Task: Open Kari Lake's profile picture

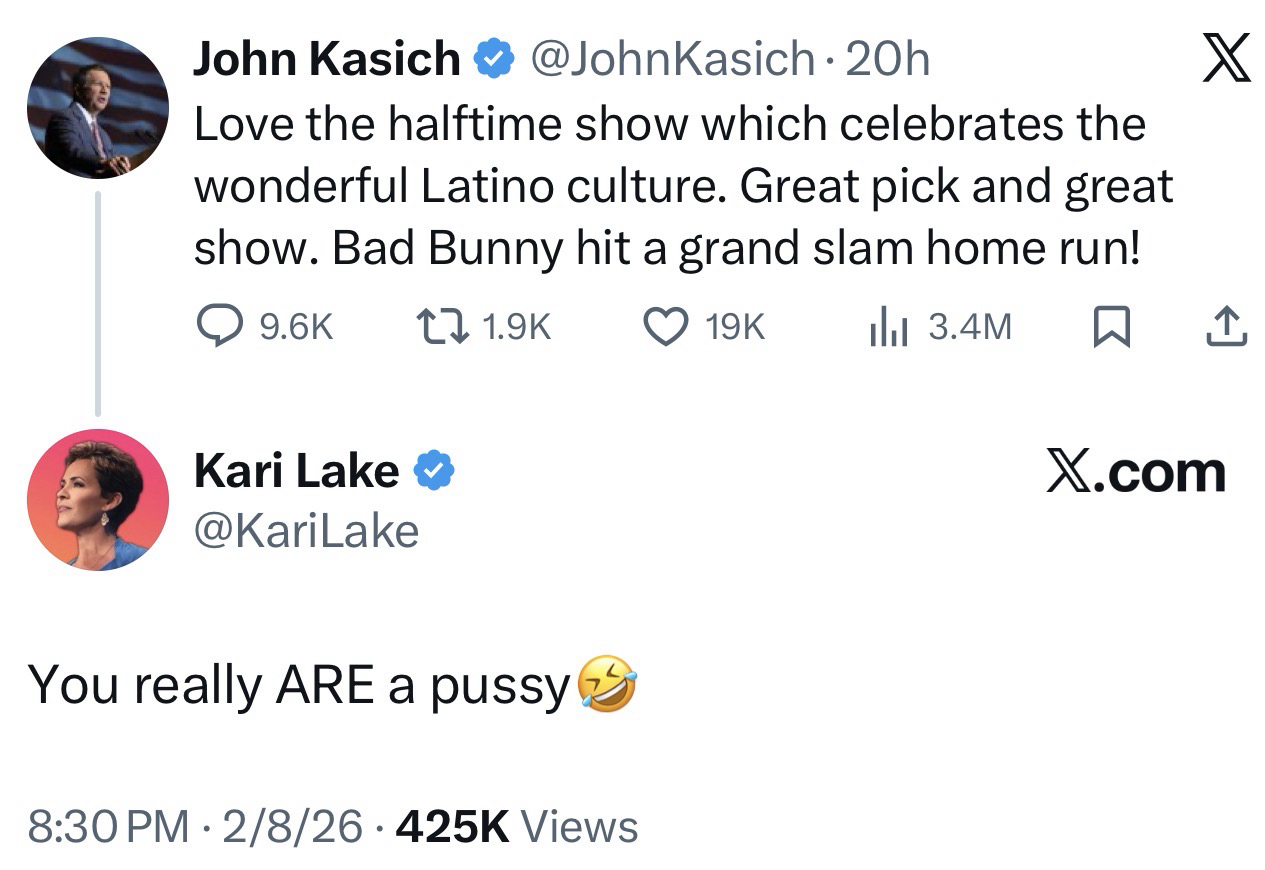Action: [97, 500]
